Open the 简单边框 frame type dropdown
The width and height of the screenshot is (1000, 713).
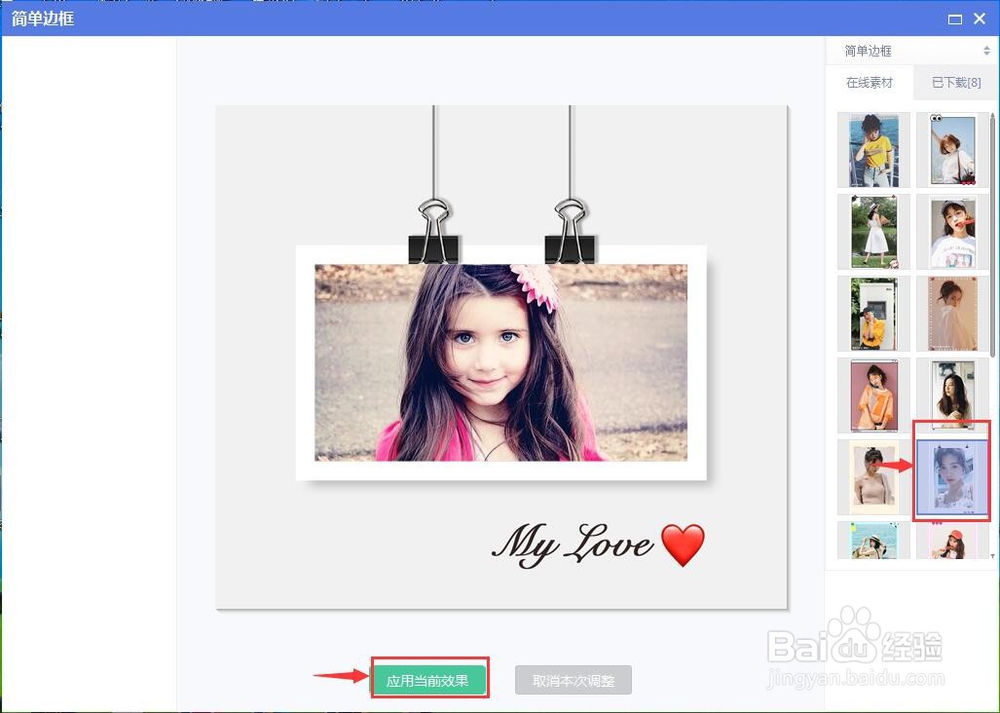[x=912, y=51]
